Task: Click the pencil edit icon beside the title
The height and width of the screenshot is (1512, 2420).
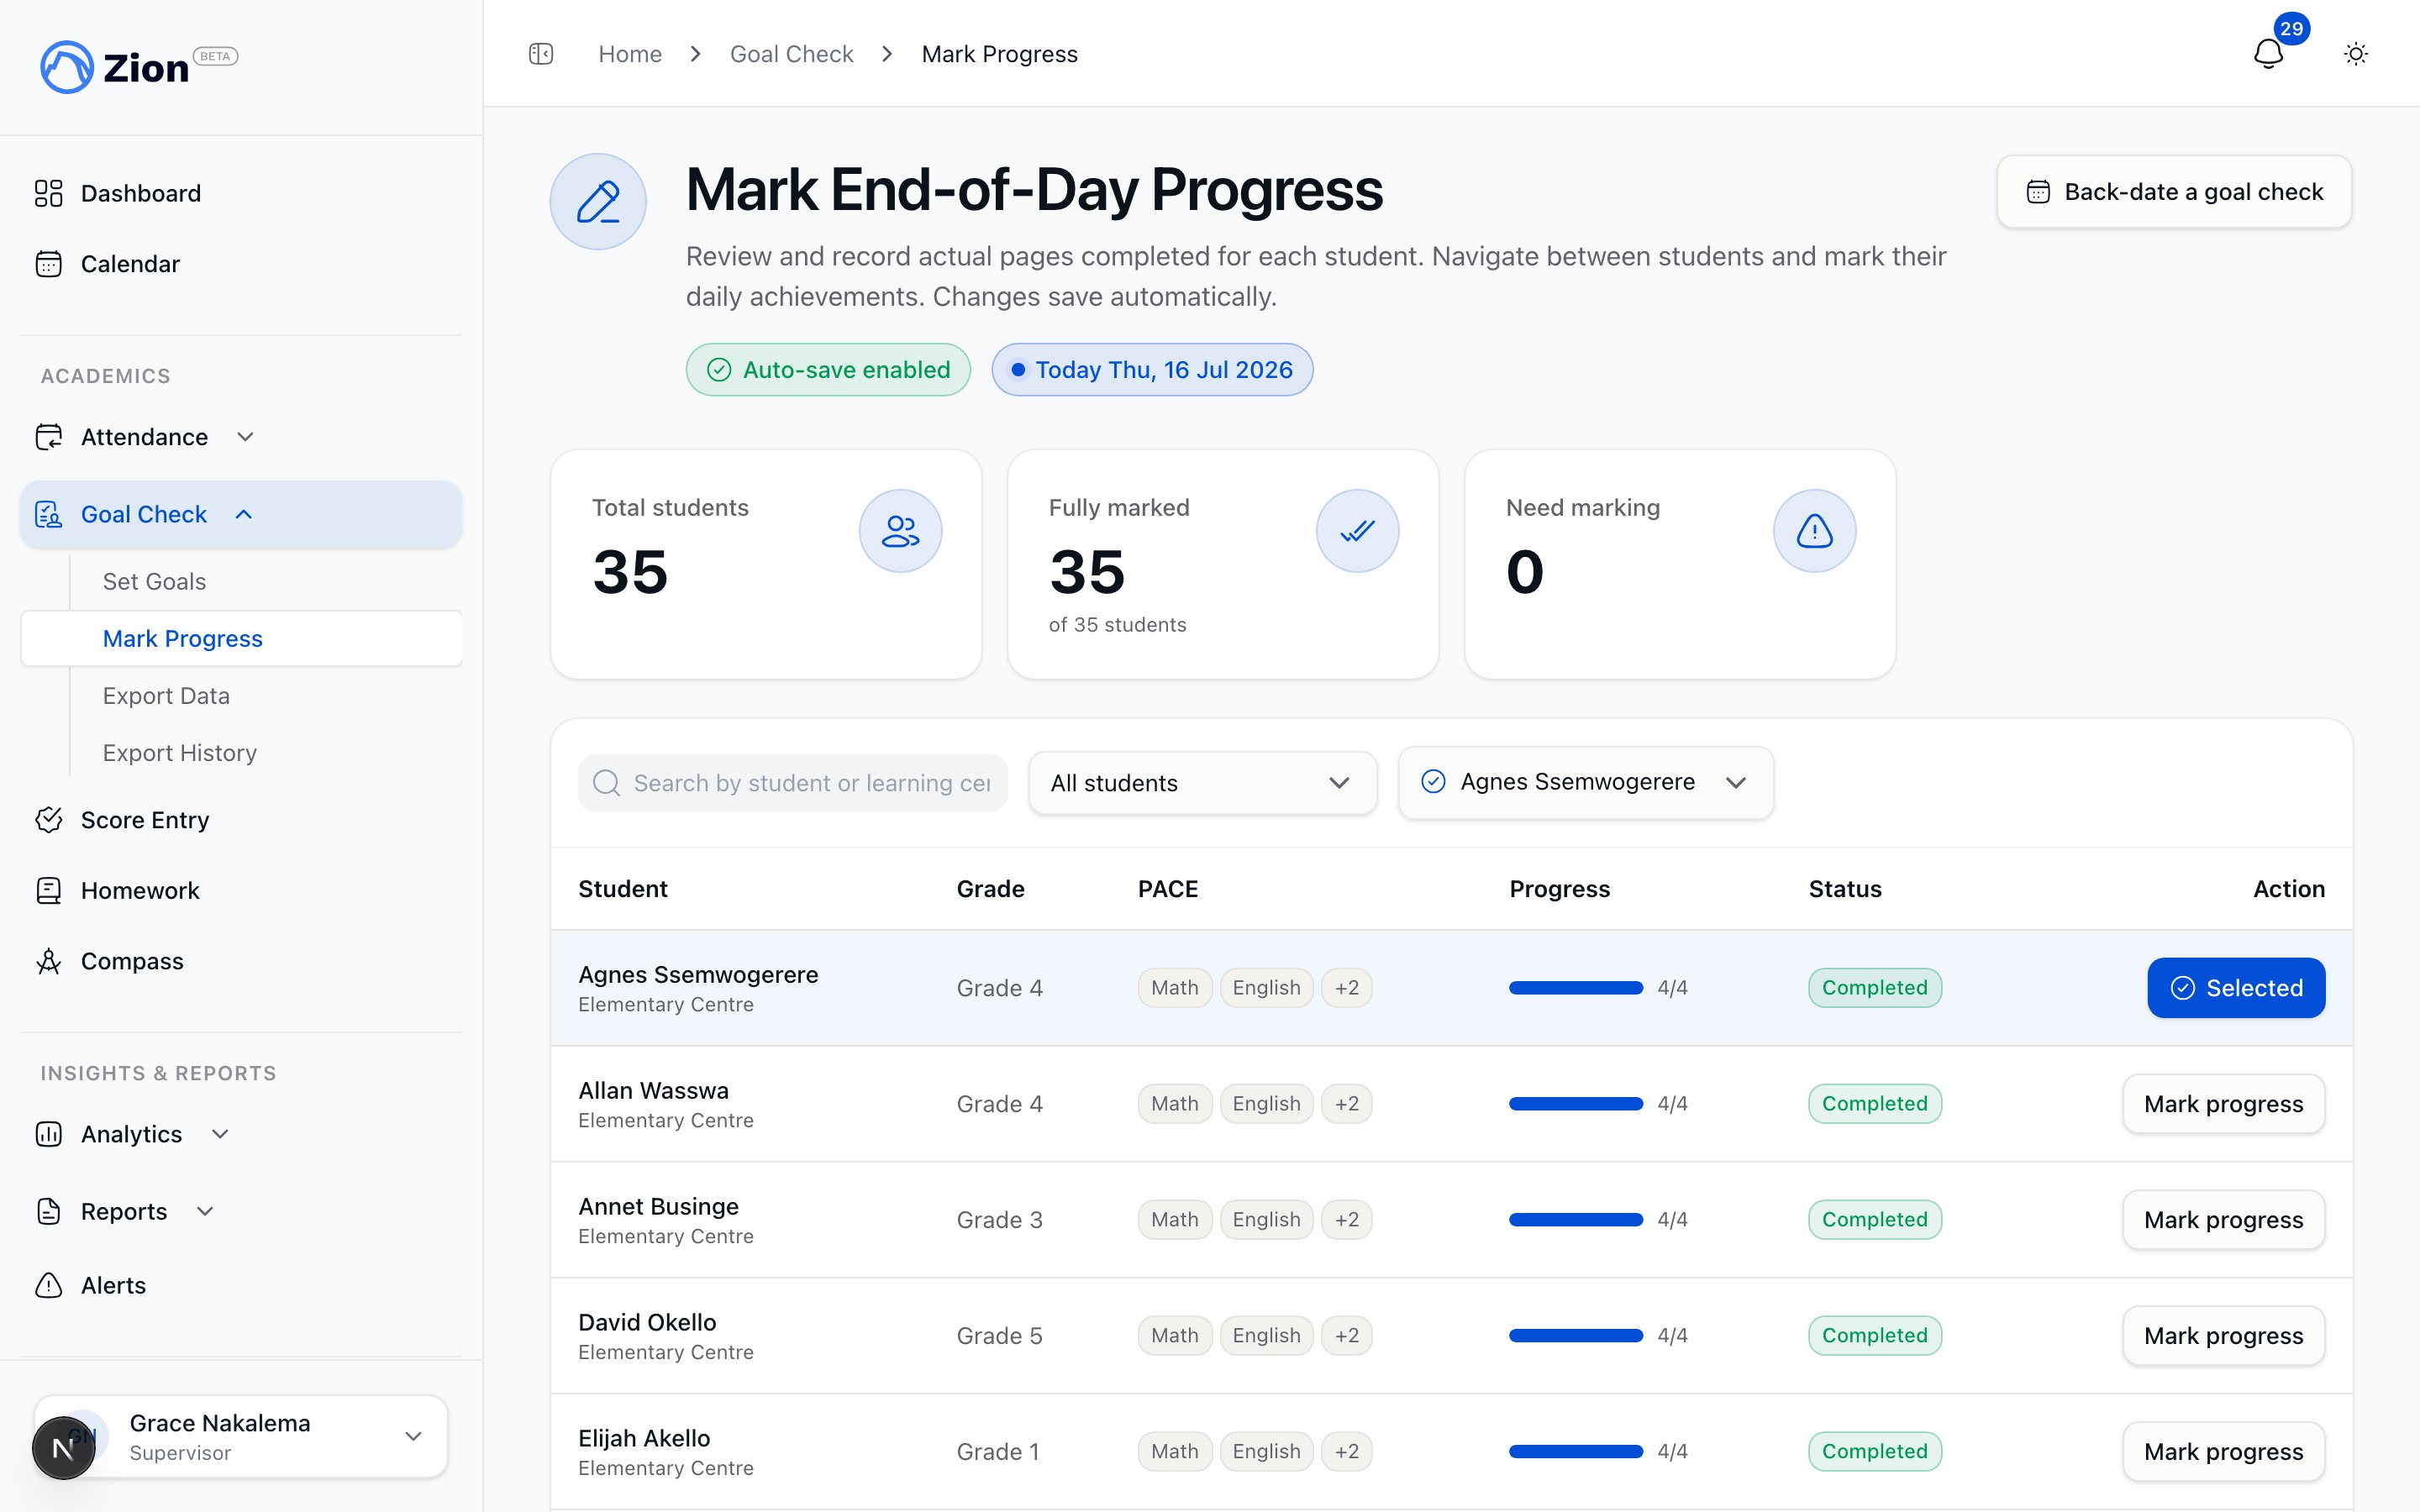Action: pyautogui.click(x=598, y=201)
